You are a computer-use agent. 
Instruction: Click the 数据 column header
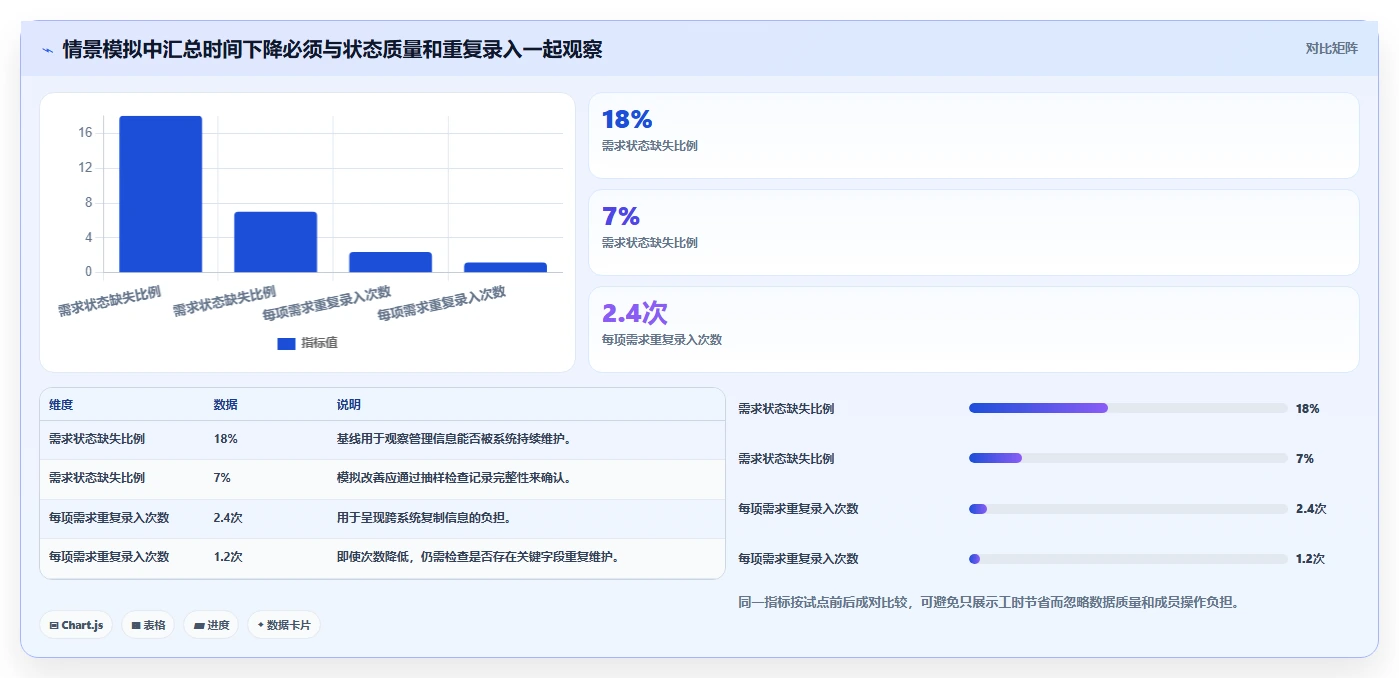(226, 405)
